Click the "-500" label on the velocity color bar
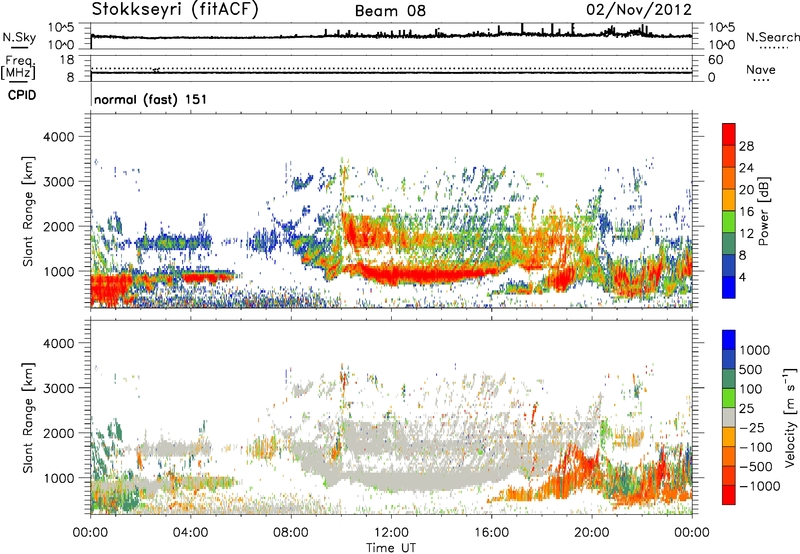Image resolution: width=800 pixels, height=554 pixels. tap(756, 467)
